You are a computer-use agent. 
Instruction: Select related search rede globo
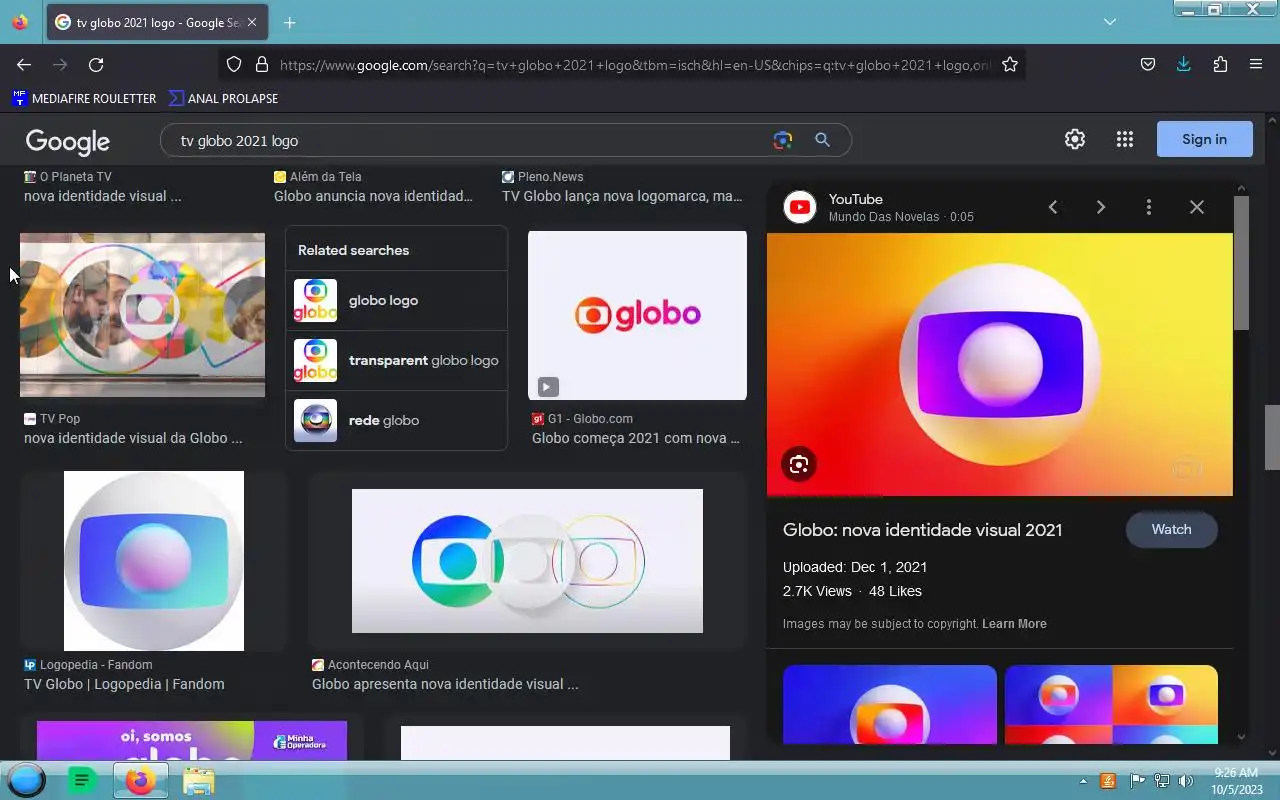[396, 420]
